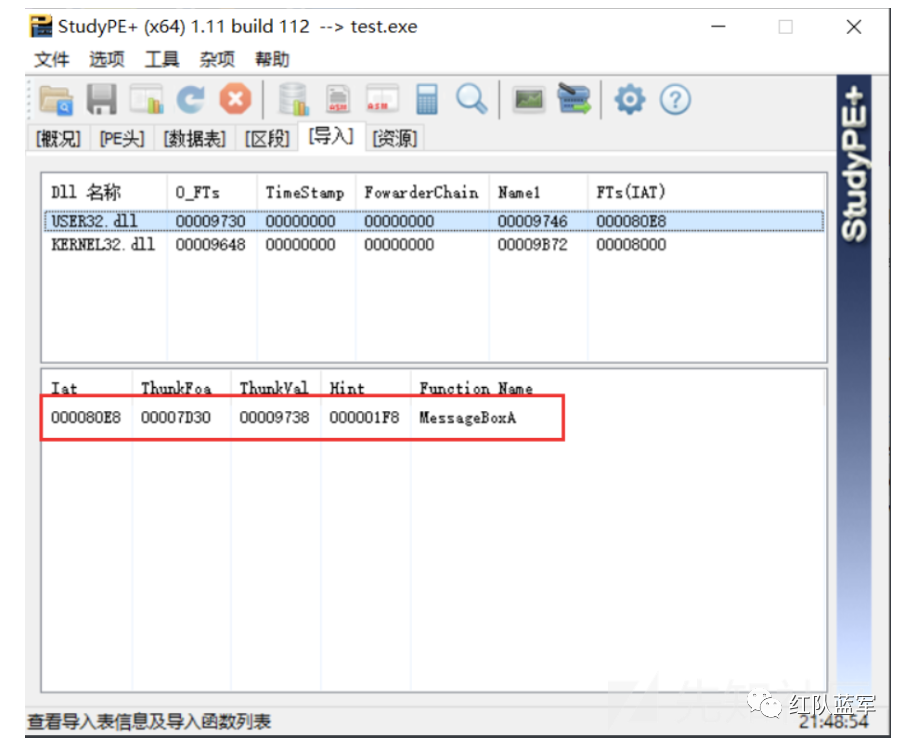Image resolution: width=906 pixels, height=745 pixels.
Task: Select the KERNEL32.dll row
Action: point(434,244)
